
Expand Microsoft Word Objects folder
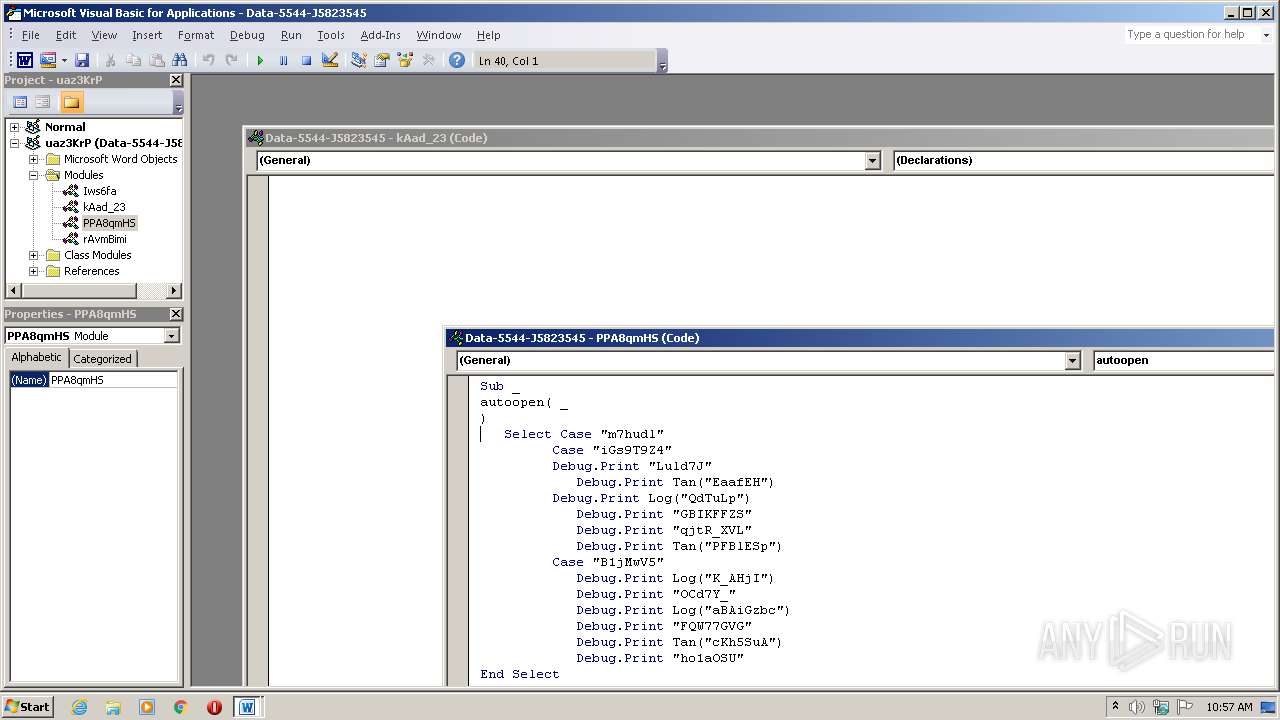[x=33, y=159]
